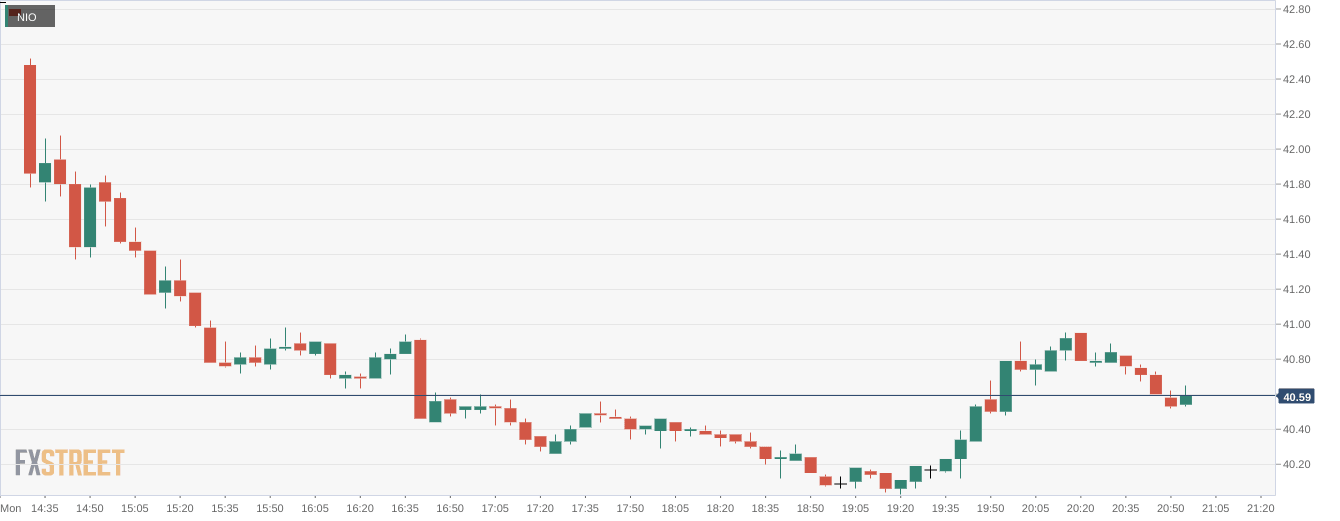Click the tall green candle after 19:50
The image size is (1340, 521).
[x=1005, y=386]
